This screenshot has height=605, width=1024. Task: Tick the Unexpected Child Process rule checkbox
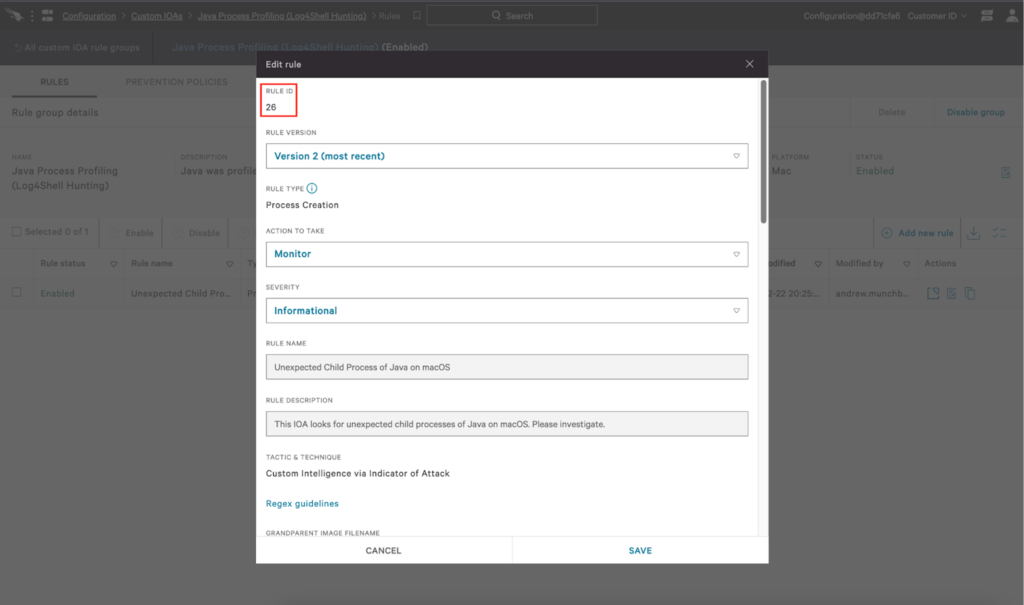click(18, 293)
